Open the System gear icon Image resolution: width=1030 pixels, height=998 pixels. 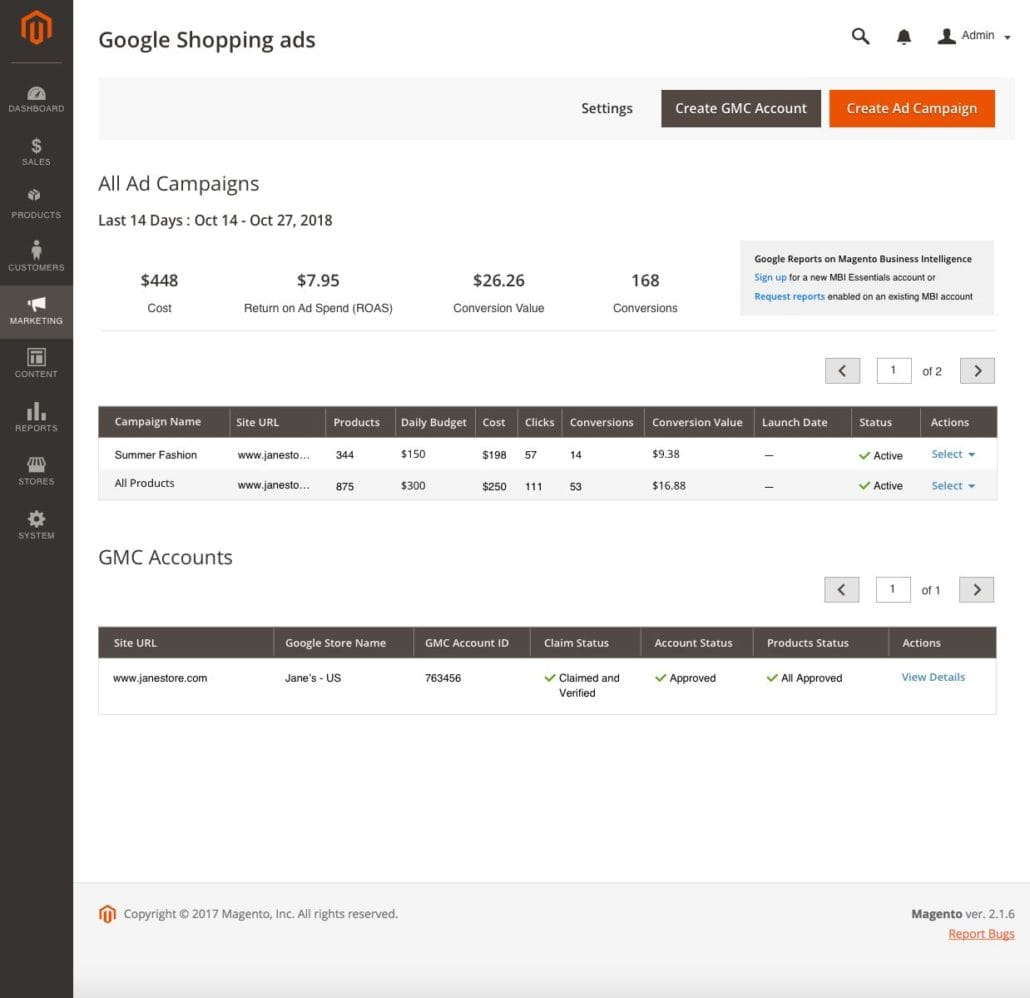(36, 519)
